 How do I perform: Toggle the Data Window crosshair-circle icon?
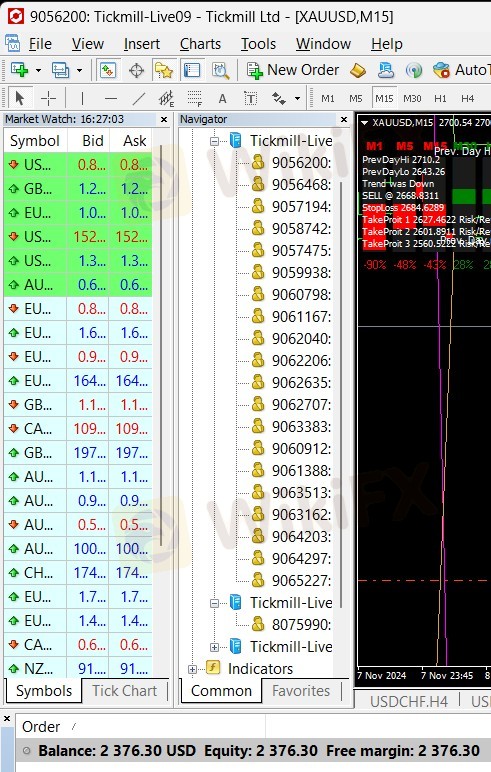136,70
